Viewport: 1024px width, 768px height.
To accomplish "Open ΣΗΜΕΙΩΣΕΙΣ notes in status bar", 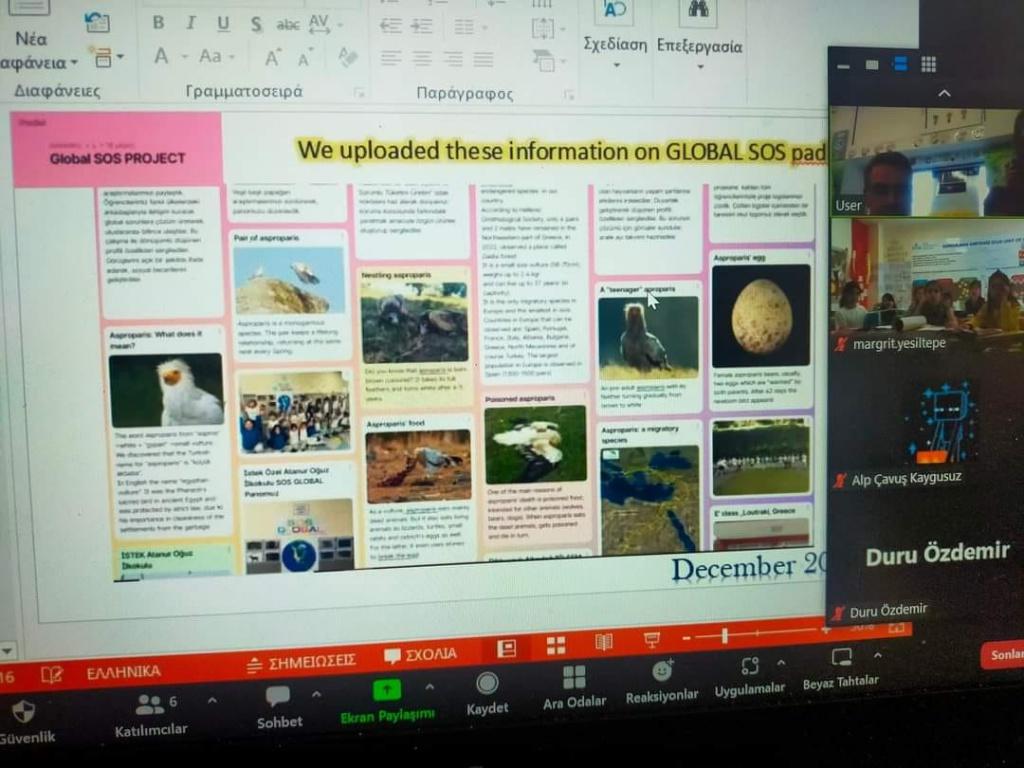I will tap(302, 661).
